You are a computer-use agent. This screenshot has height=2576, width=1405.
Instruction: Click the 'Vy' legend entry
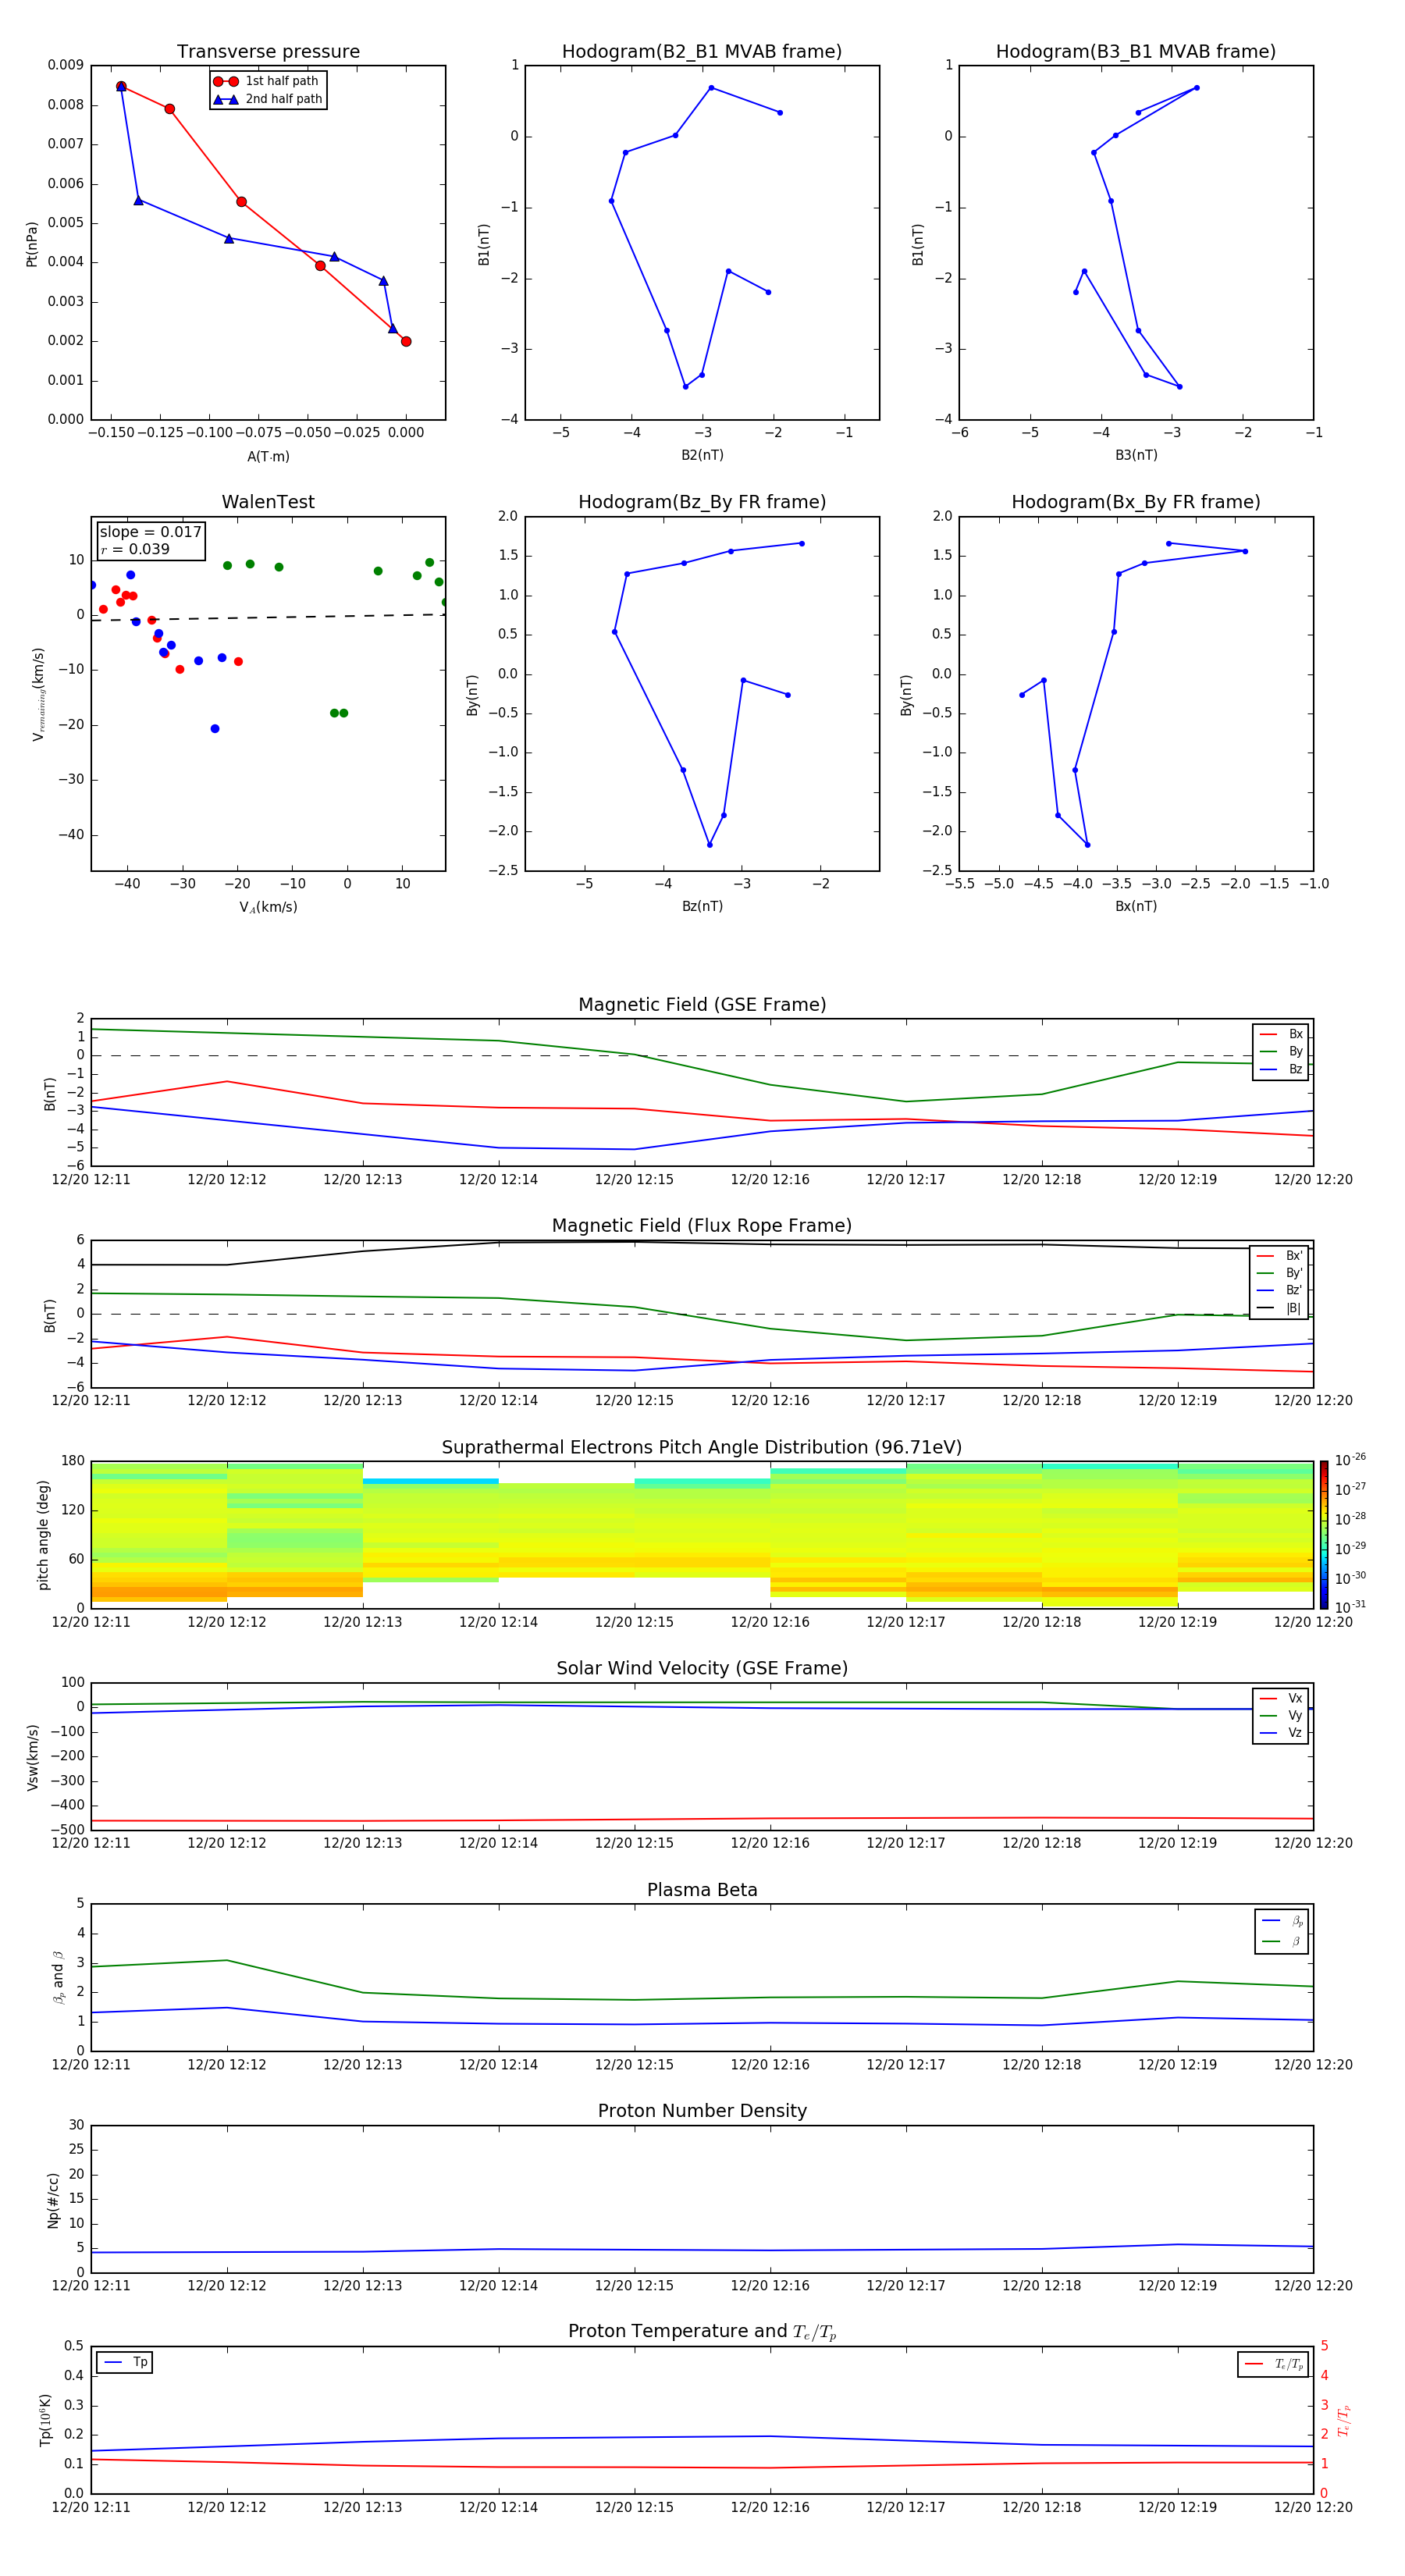(x=1282, y=1715)
